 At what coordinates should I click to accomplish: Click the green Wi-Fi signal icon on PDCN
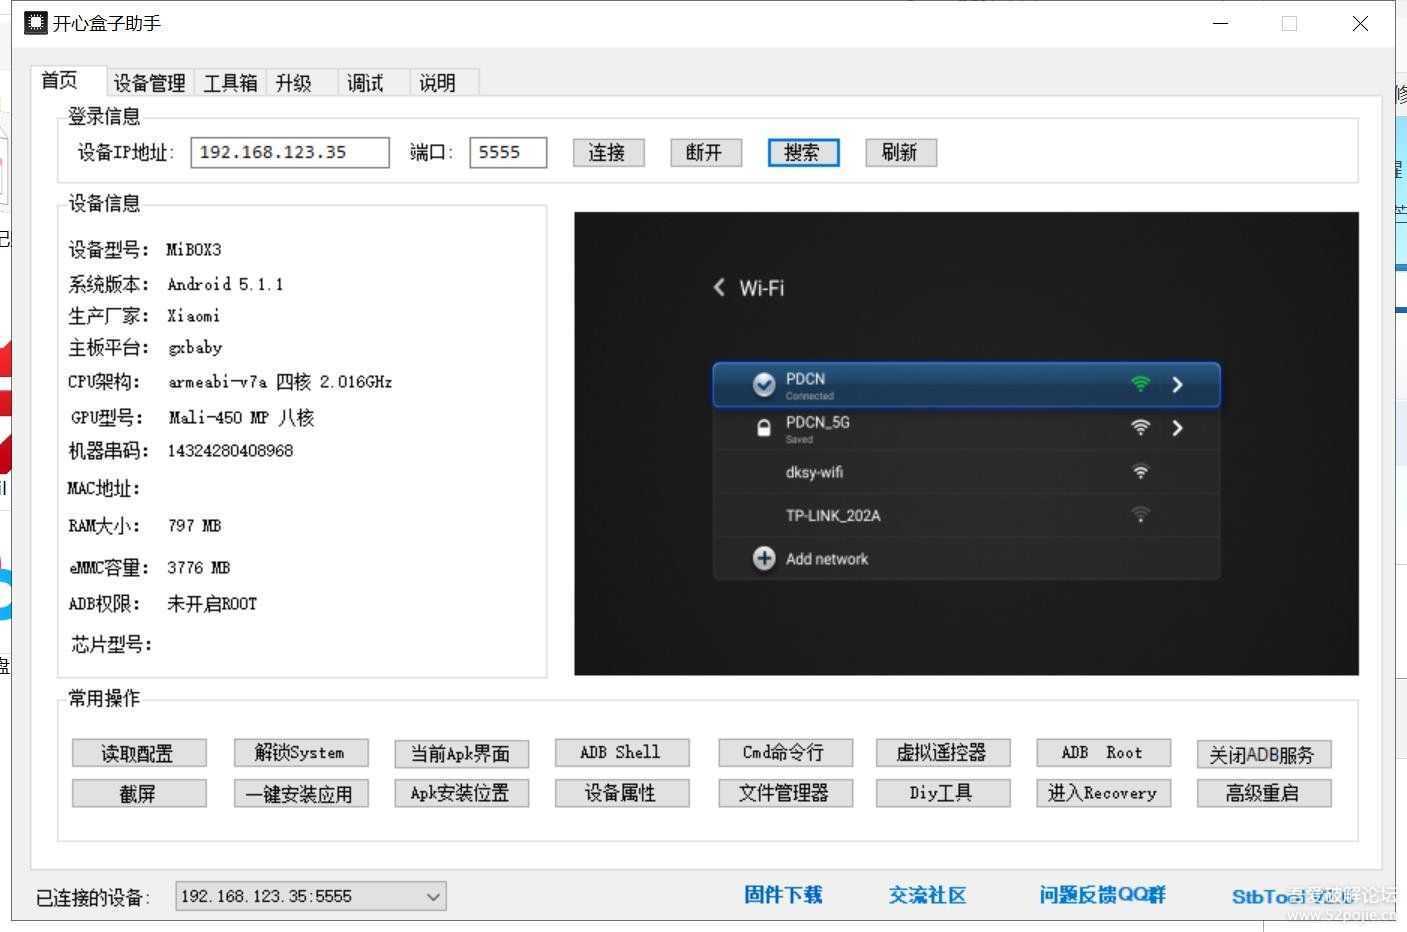pyautogui.click(x=1140, y=382)
